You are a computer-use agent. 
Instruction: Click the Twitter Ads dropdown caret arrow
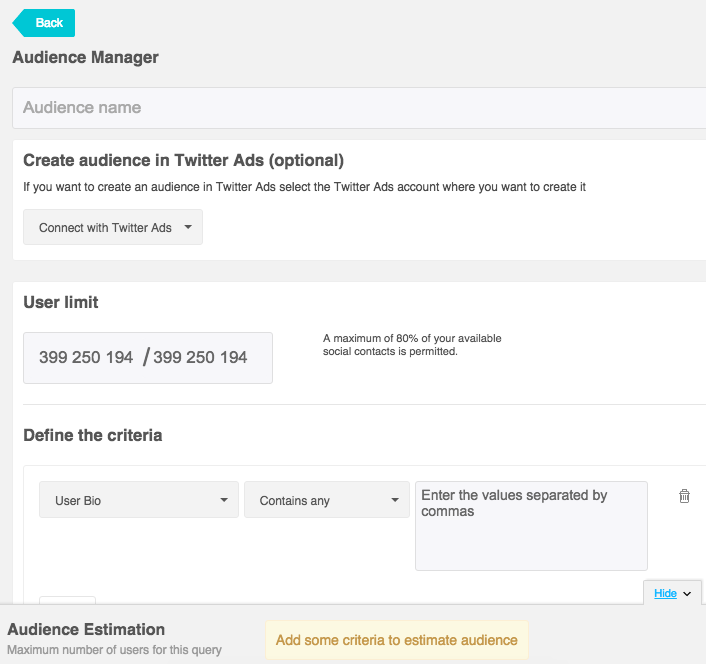(x=188, y=227)
